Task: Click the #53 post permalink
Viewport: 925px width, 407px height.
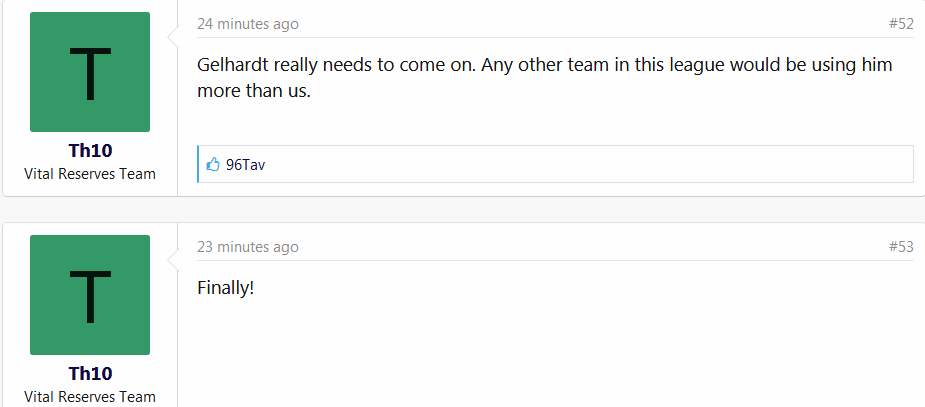Action: click(x=900, y=247)
